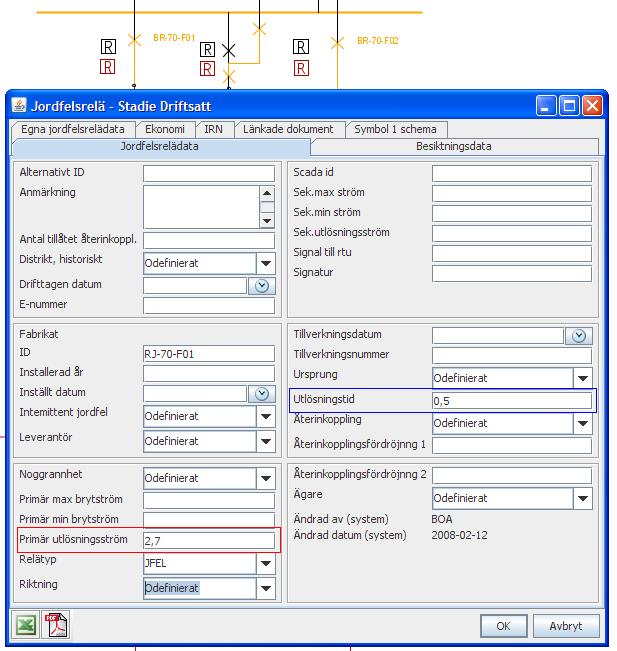The width and height of the screenshot is (617, 651).
Task: Click the Scada id field
Action: pos(512,174)
